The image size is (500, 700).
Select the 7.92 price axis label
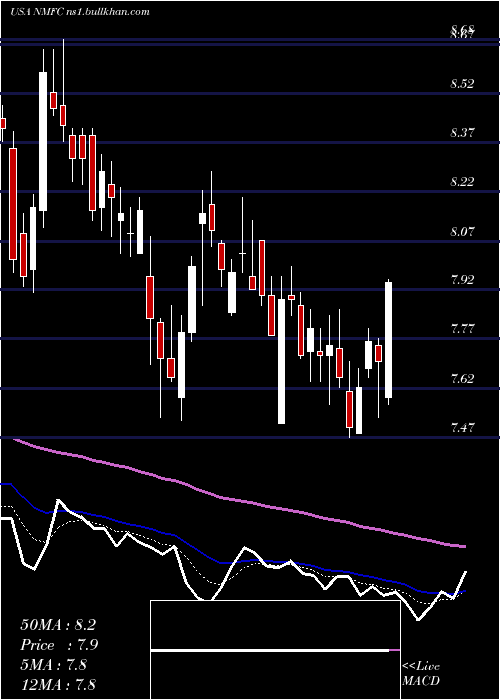462,280
